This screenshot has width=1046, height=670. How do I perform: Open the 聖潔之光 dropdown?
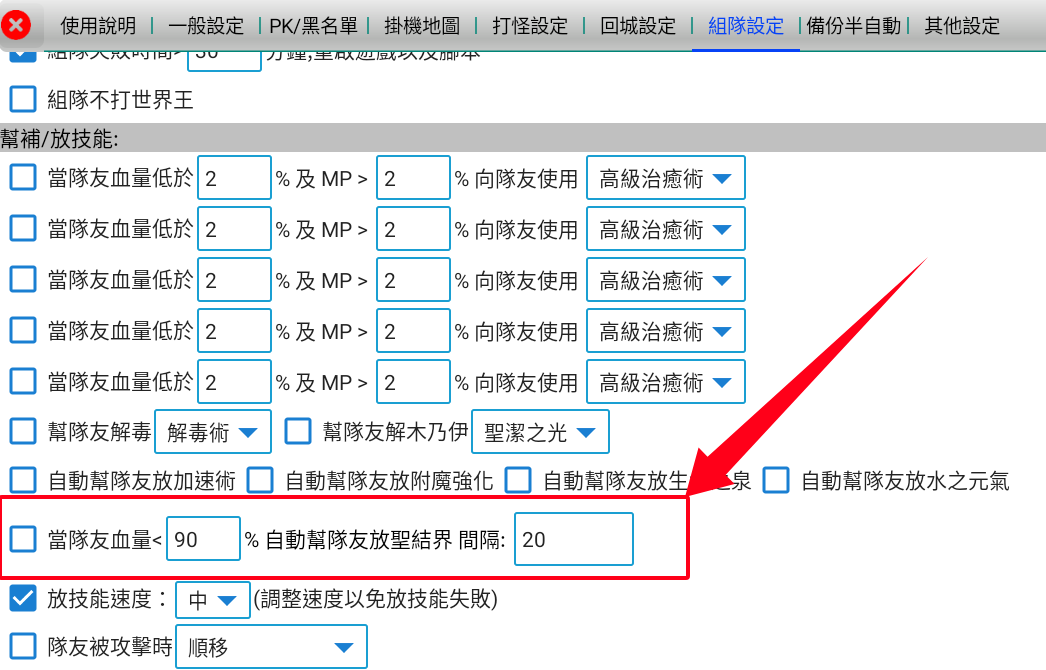click(539, 432)
